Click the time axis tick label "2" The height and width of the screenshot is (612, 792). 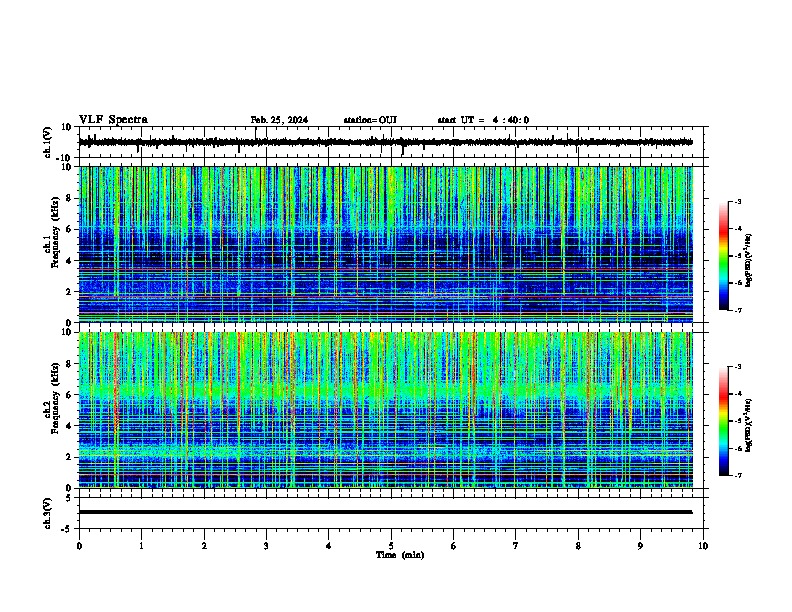(204, 545)
